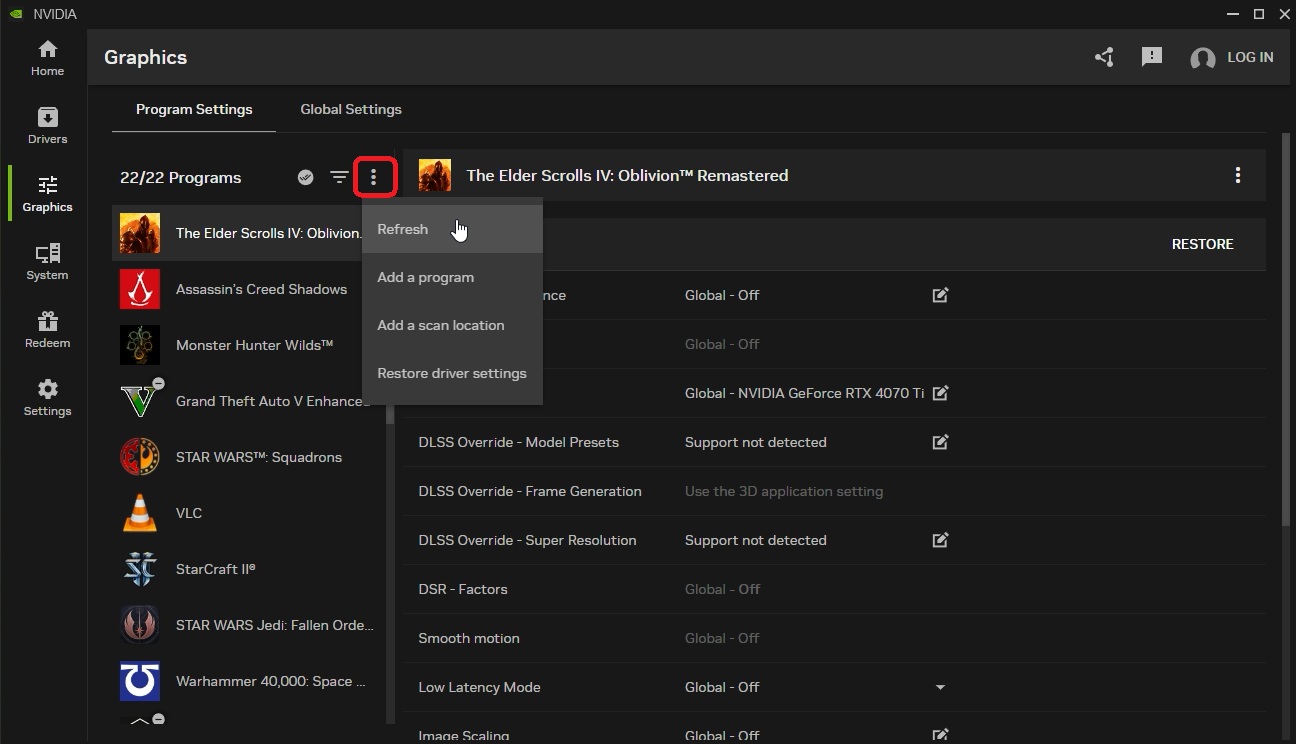Select The Elder Scrolls IV: Oblivion in list
Image resolution: width=1296 pixels, height=744 pixels.
238,233
